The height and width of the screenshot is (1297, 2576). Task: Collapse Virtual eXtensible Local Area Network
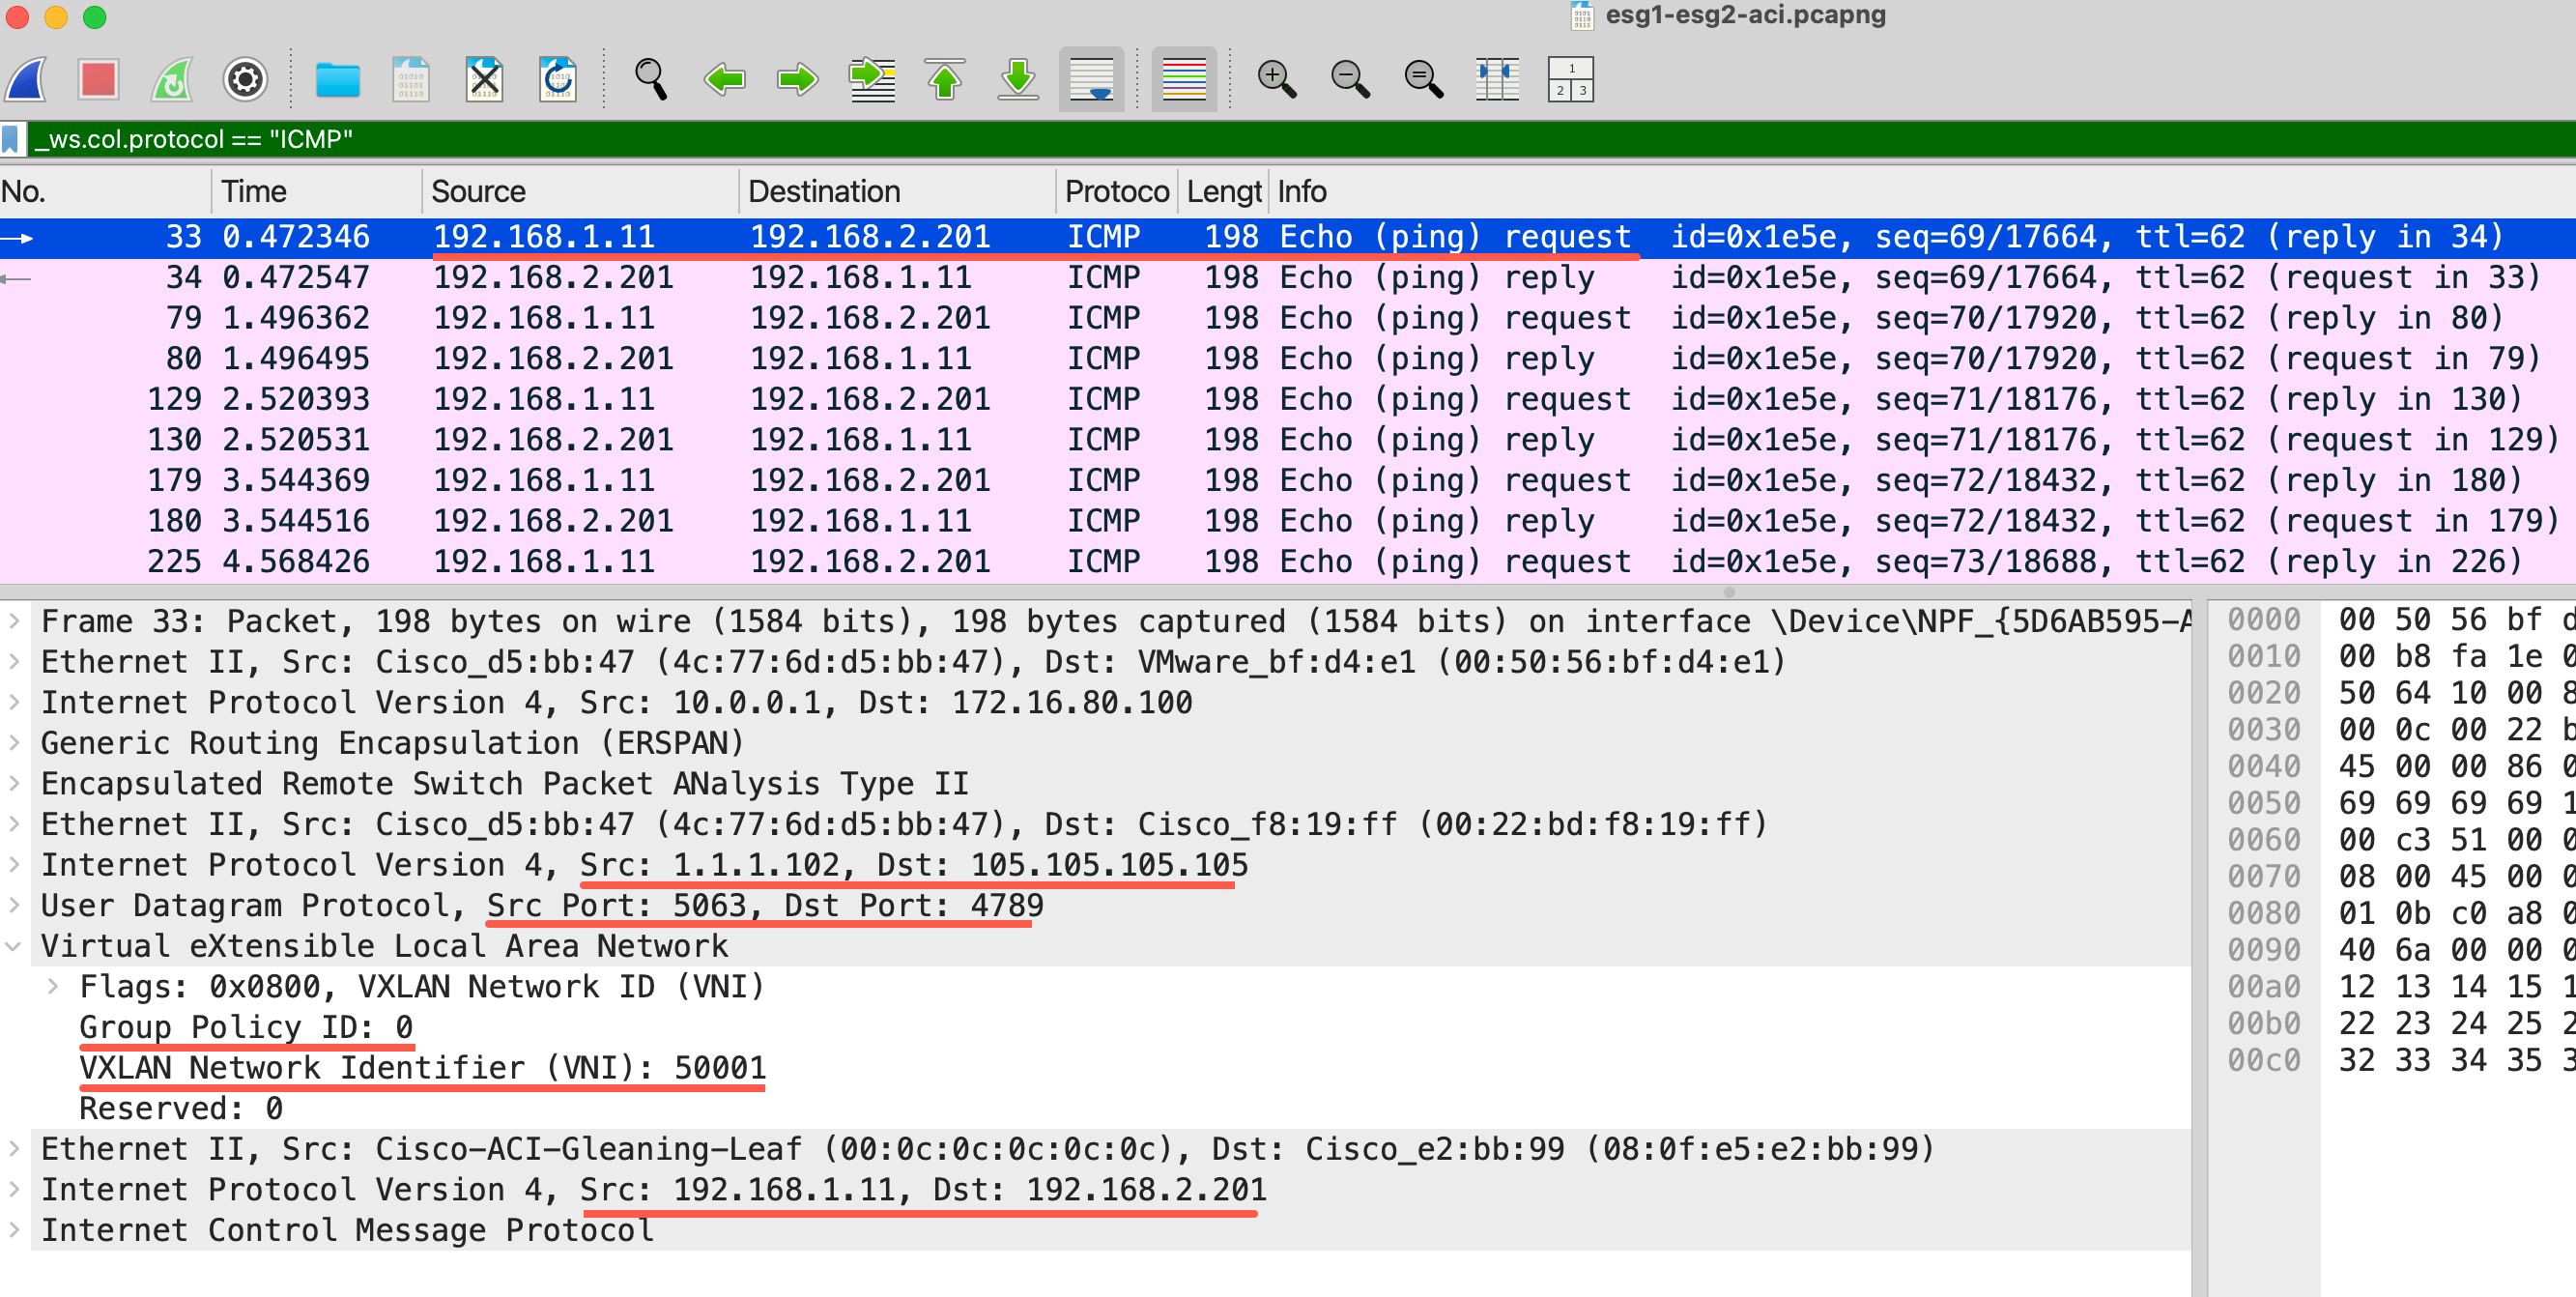pyautogui.click(x=14, y=946)
